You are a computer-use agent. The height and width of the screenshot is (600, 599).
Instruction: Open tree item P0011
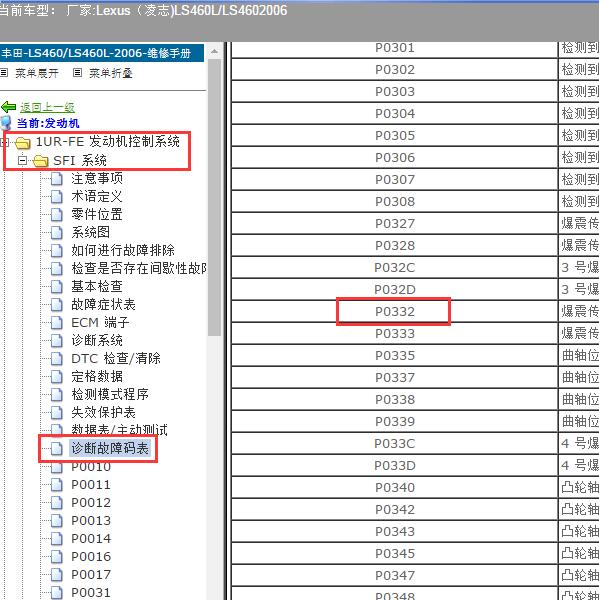(x=91, y=484)
